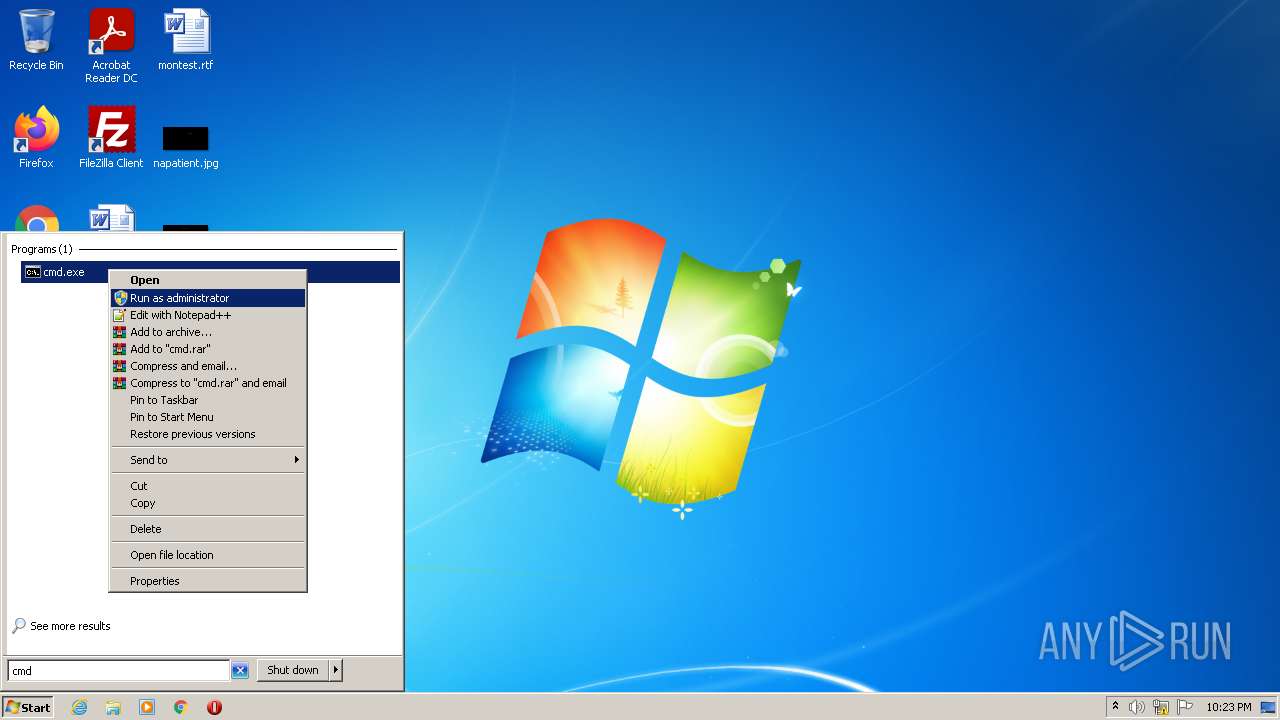Screen dimensions: 1280x720
Task: Click the cmd.exe console icon
Action: 33,272
